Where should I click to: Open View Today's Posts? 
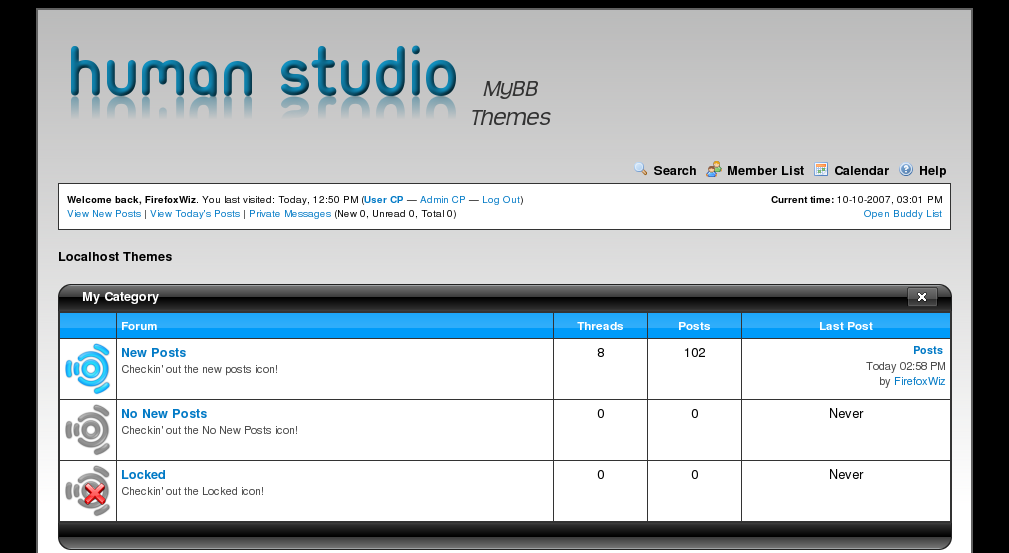point(195,214)
